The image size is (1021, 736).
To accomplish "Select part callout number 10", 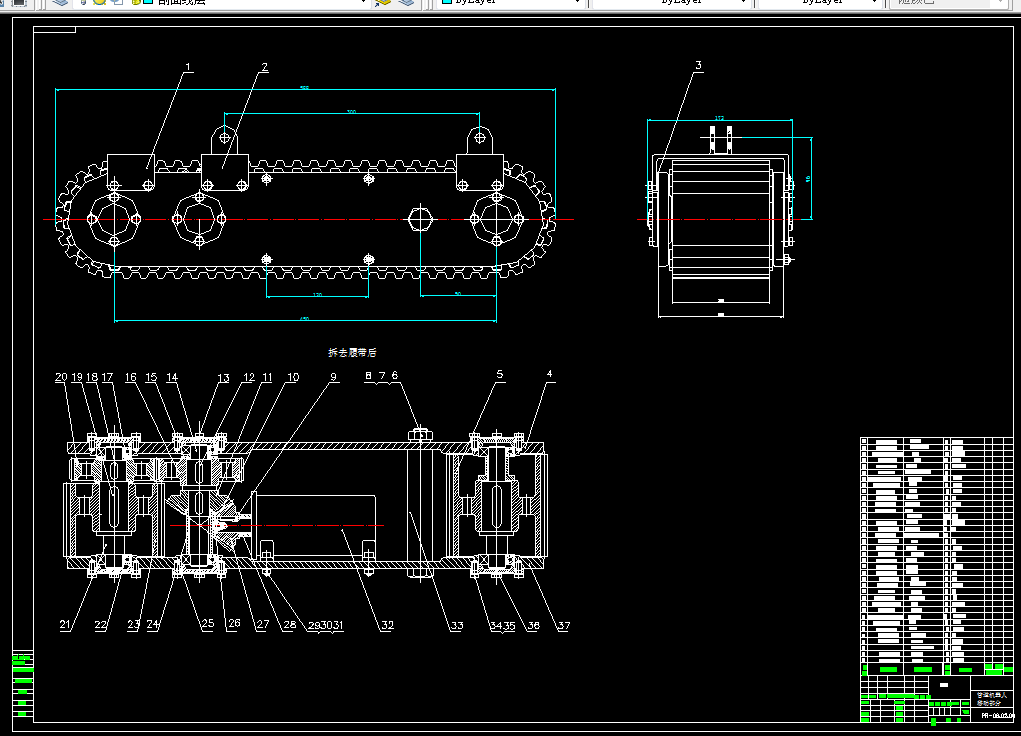I will pos(293,377).
